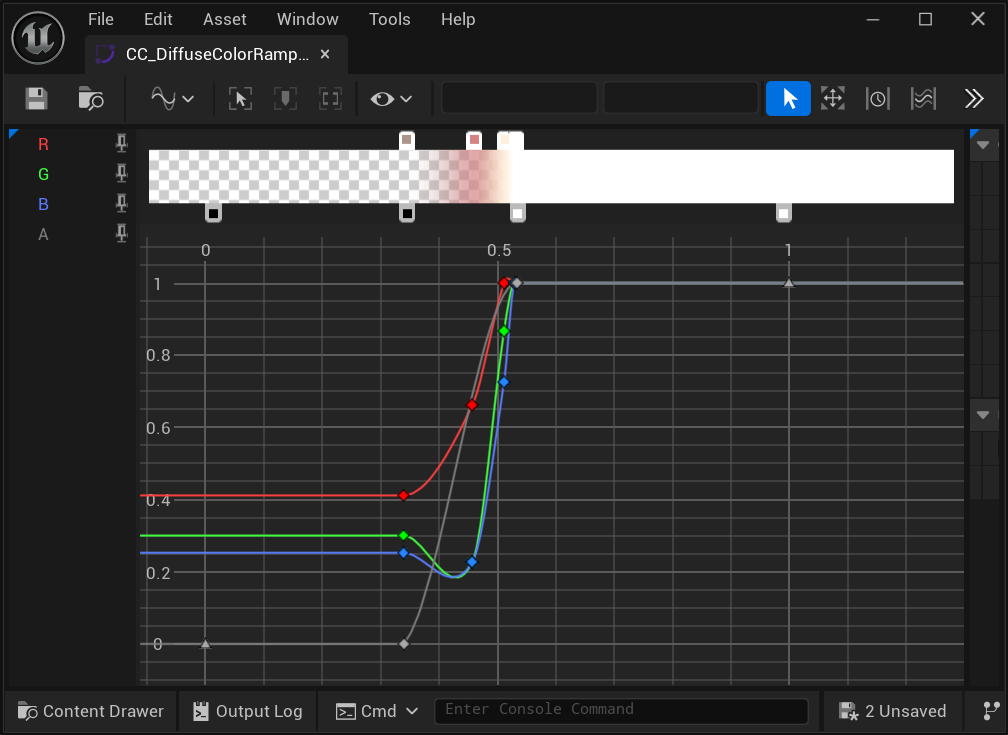This screenshot has width=1008, height=735.
Task: Open the Content Drawer
Action: [91, 711]
